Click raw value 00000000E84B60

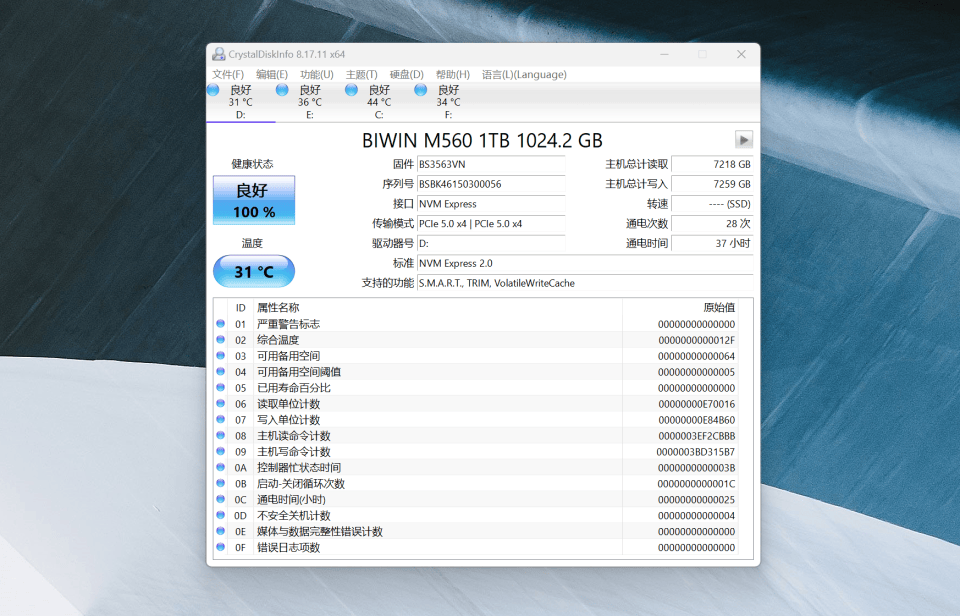tap(697, 419)
